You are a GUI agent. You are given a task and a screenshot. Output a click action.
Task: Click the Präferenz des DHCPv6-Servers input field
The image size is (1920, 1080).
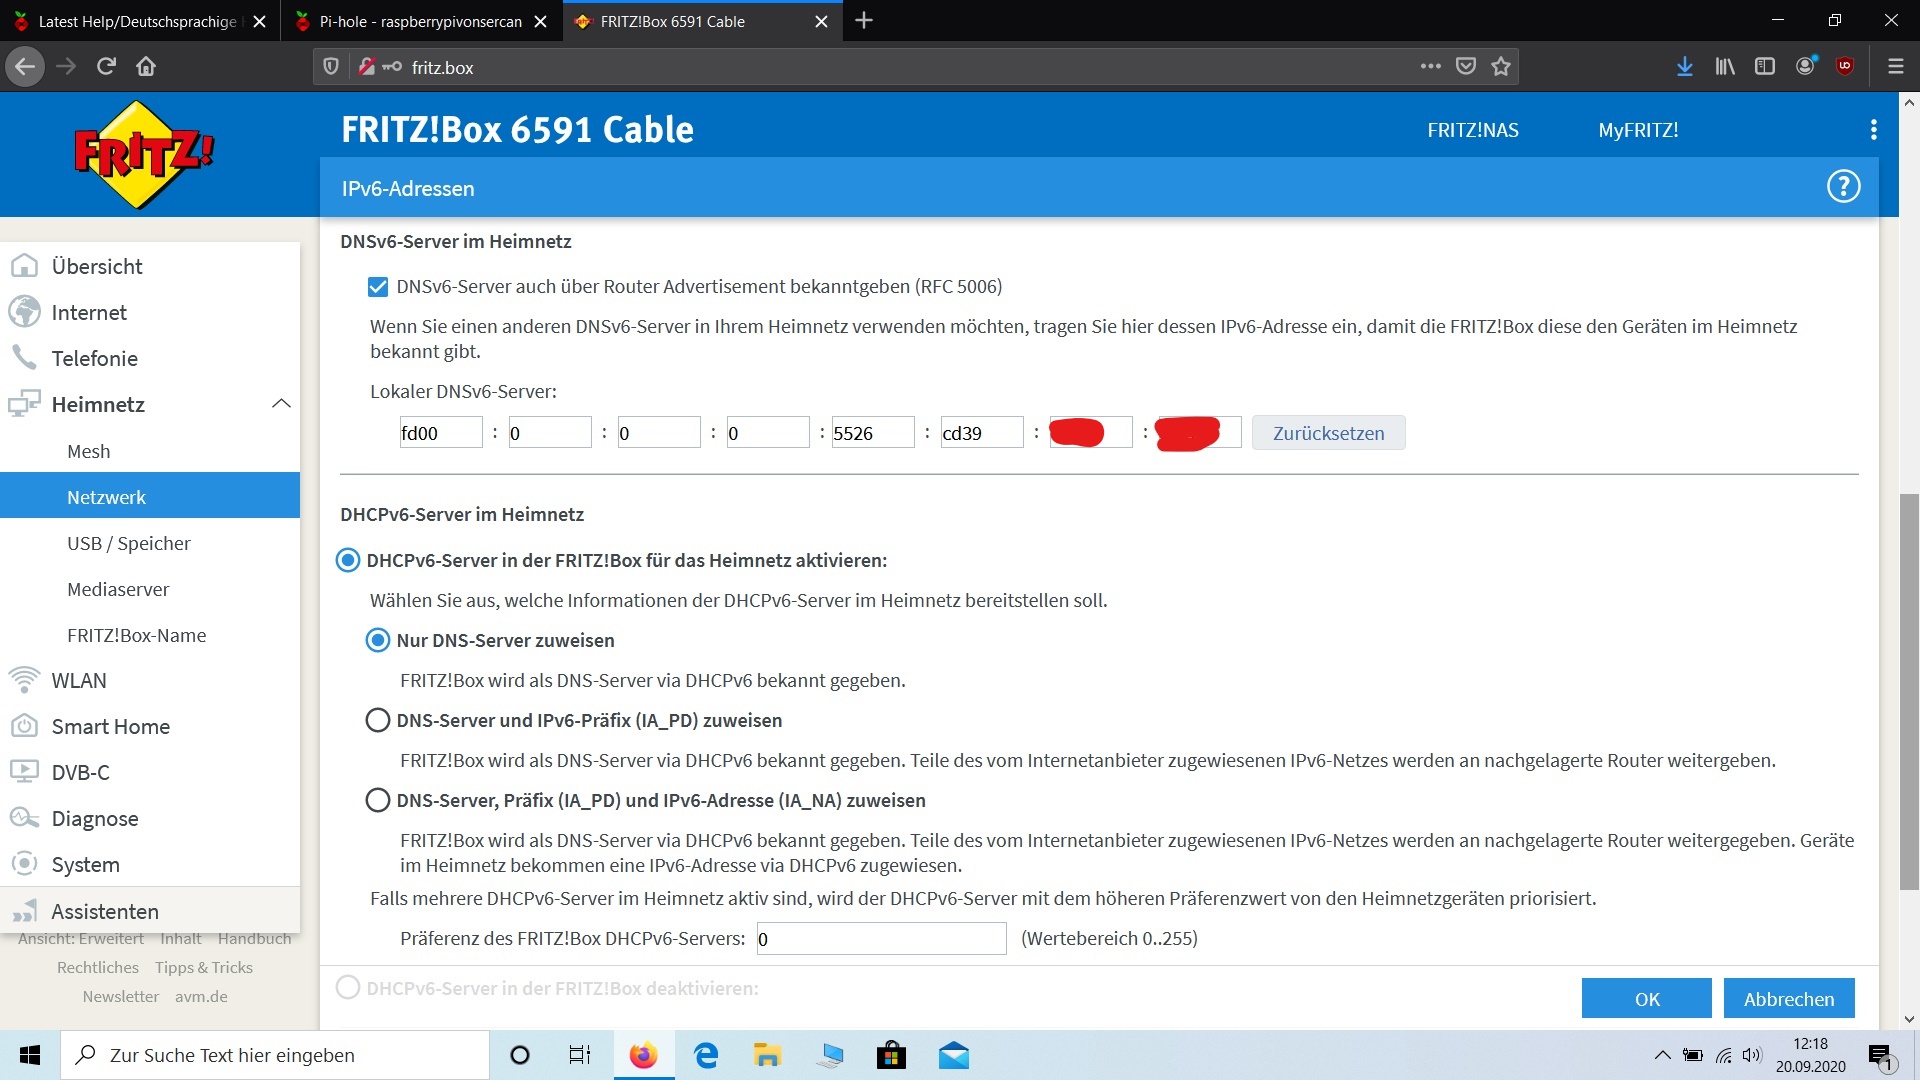pyautogui.click(x=881, y=938)
